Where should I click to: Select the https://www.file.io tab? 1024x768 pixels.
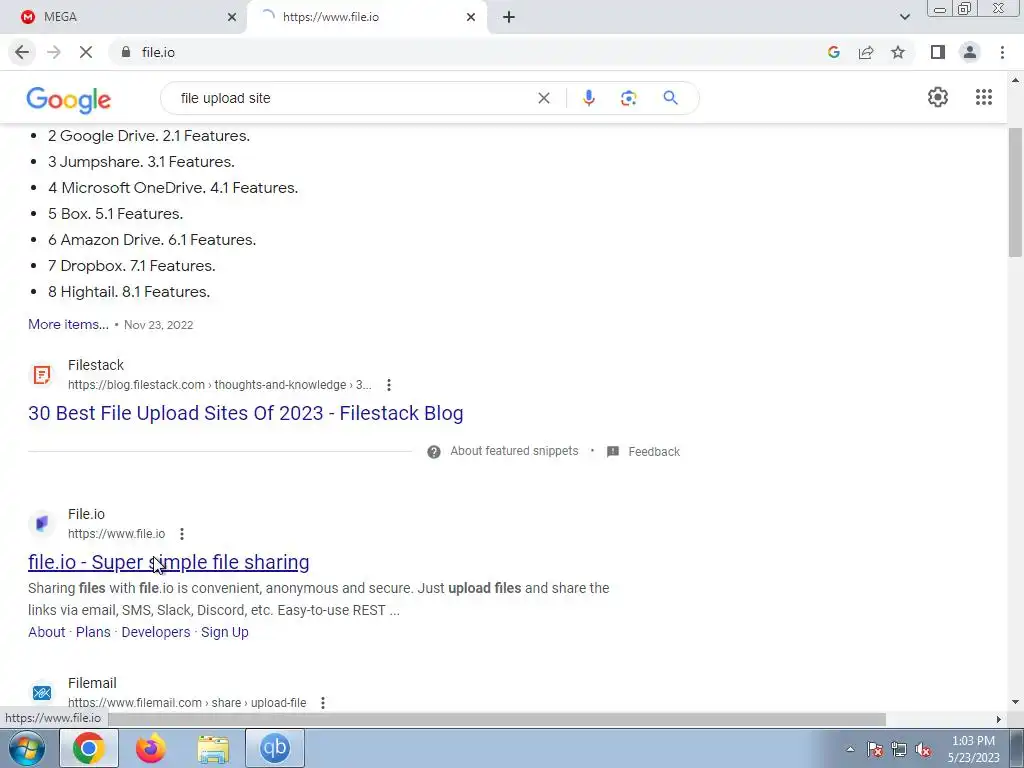tap(366, 17)
